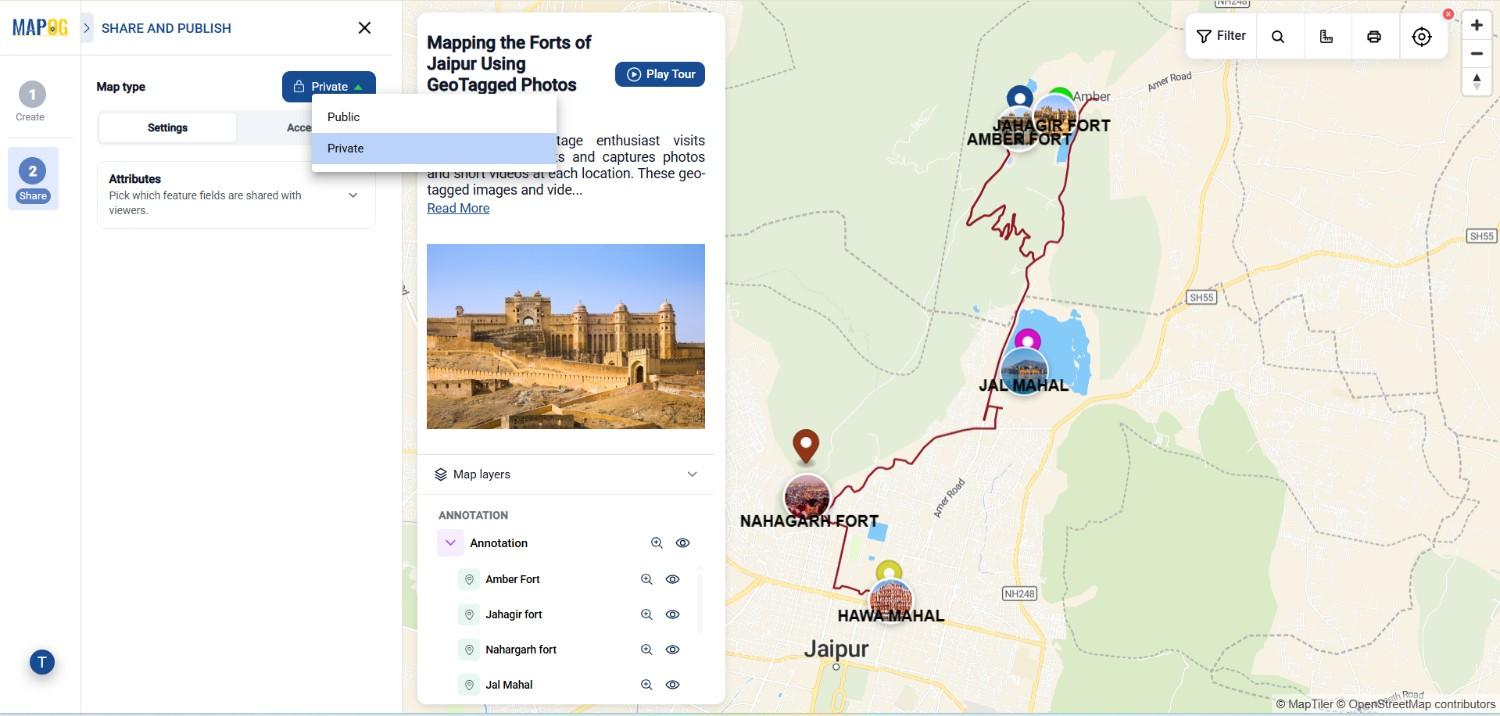Screen dimensions: 1500x716
Task: Close the Share and Publish panel
Action: pyautogui.click(x=365, y=28)
